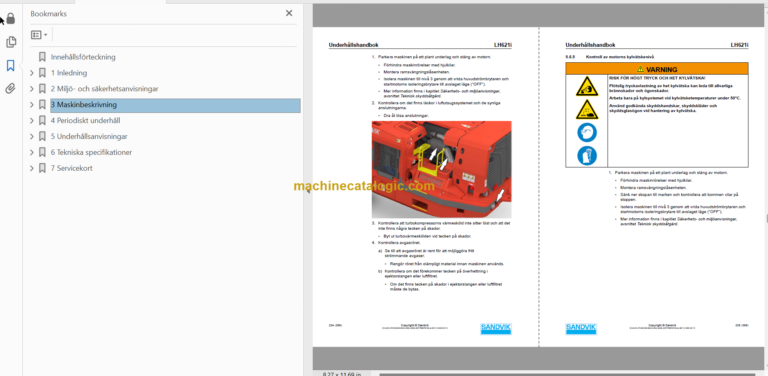The image size is (768, 376).
Task: Click the bookmark icon beside 7 Servicekort
Action: pyautogui.click(x=43, y=168)
